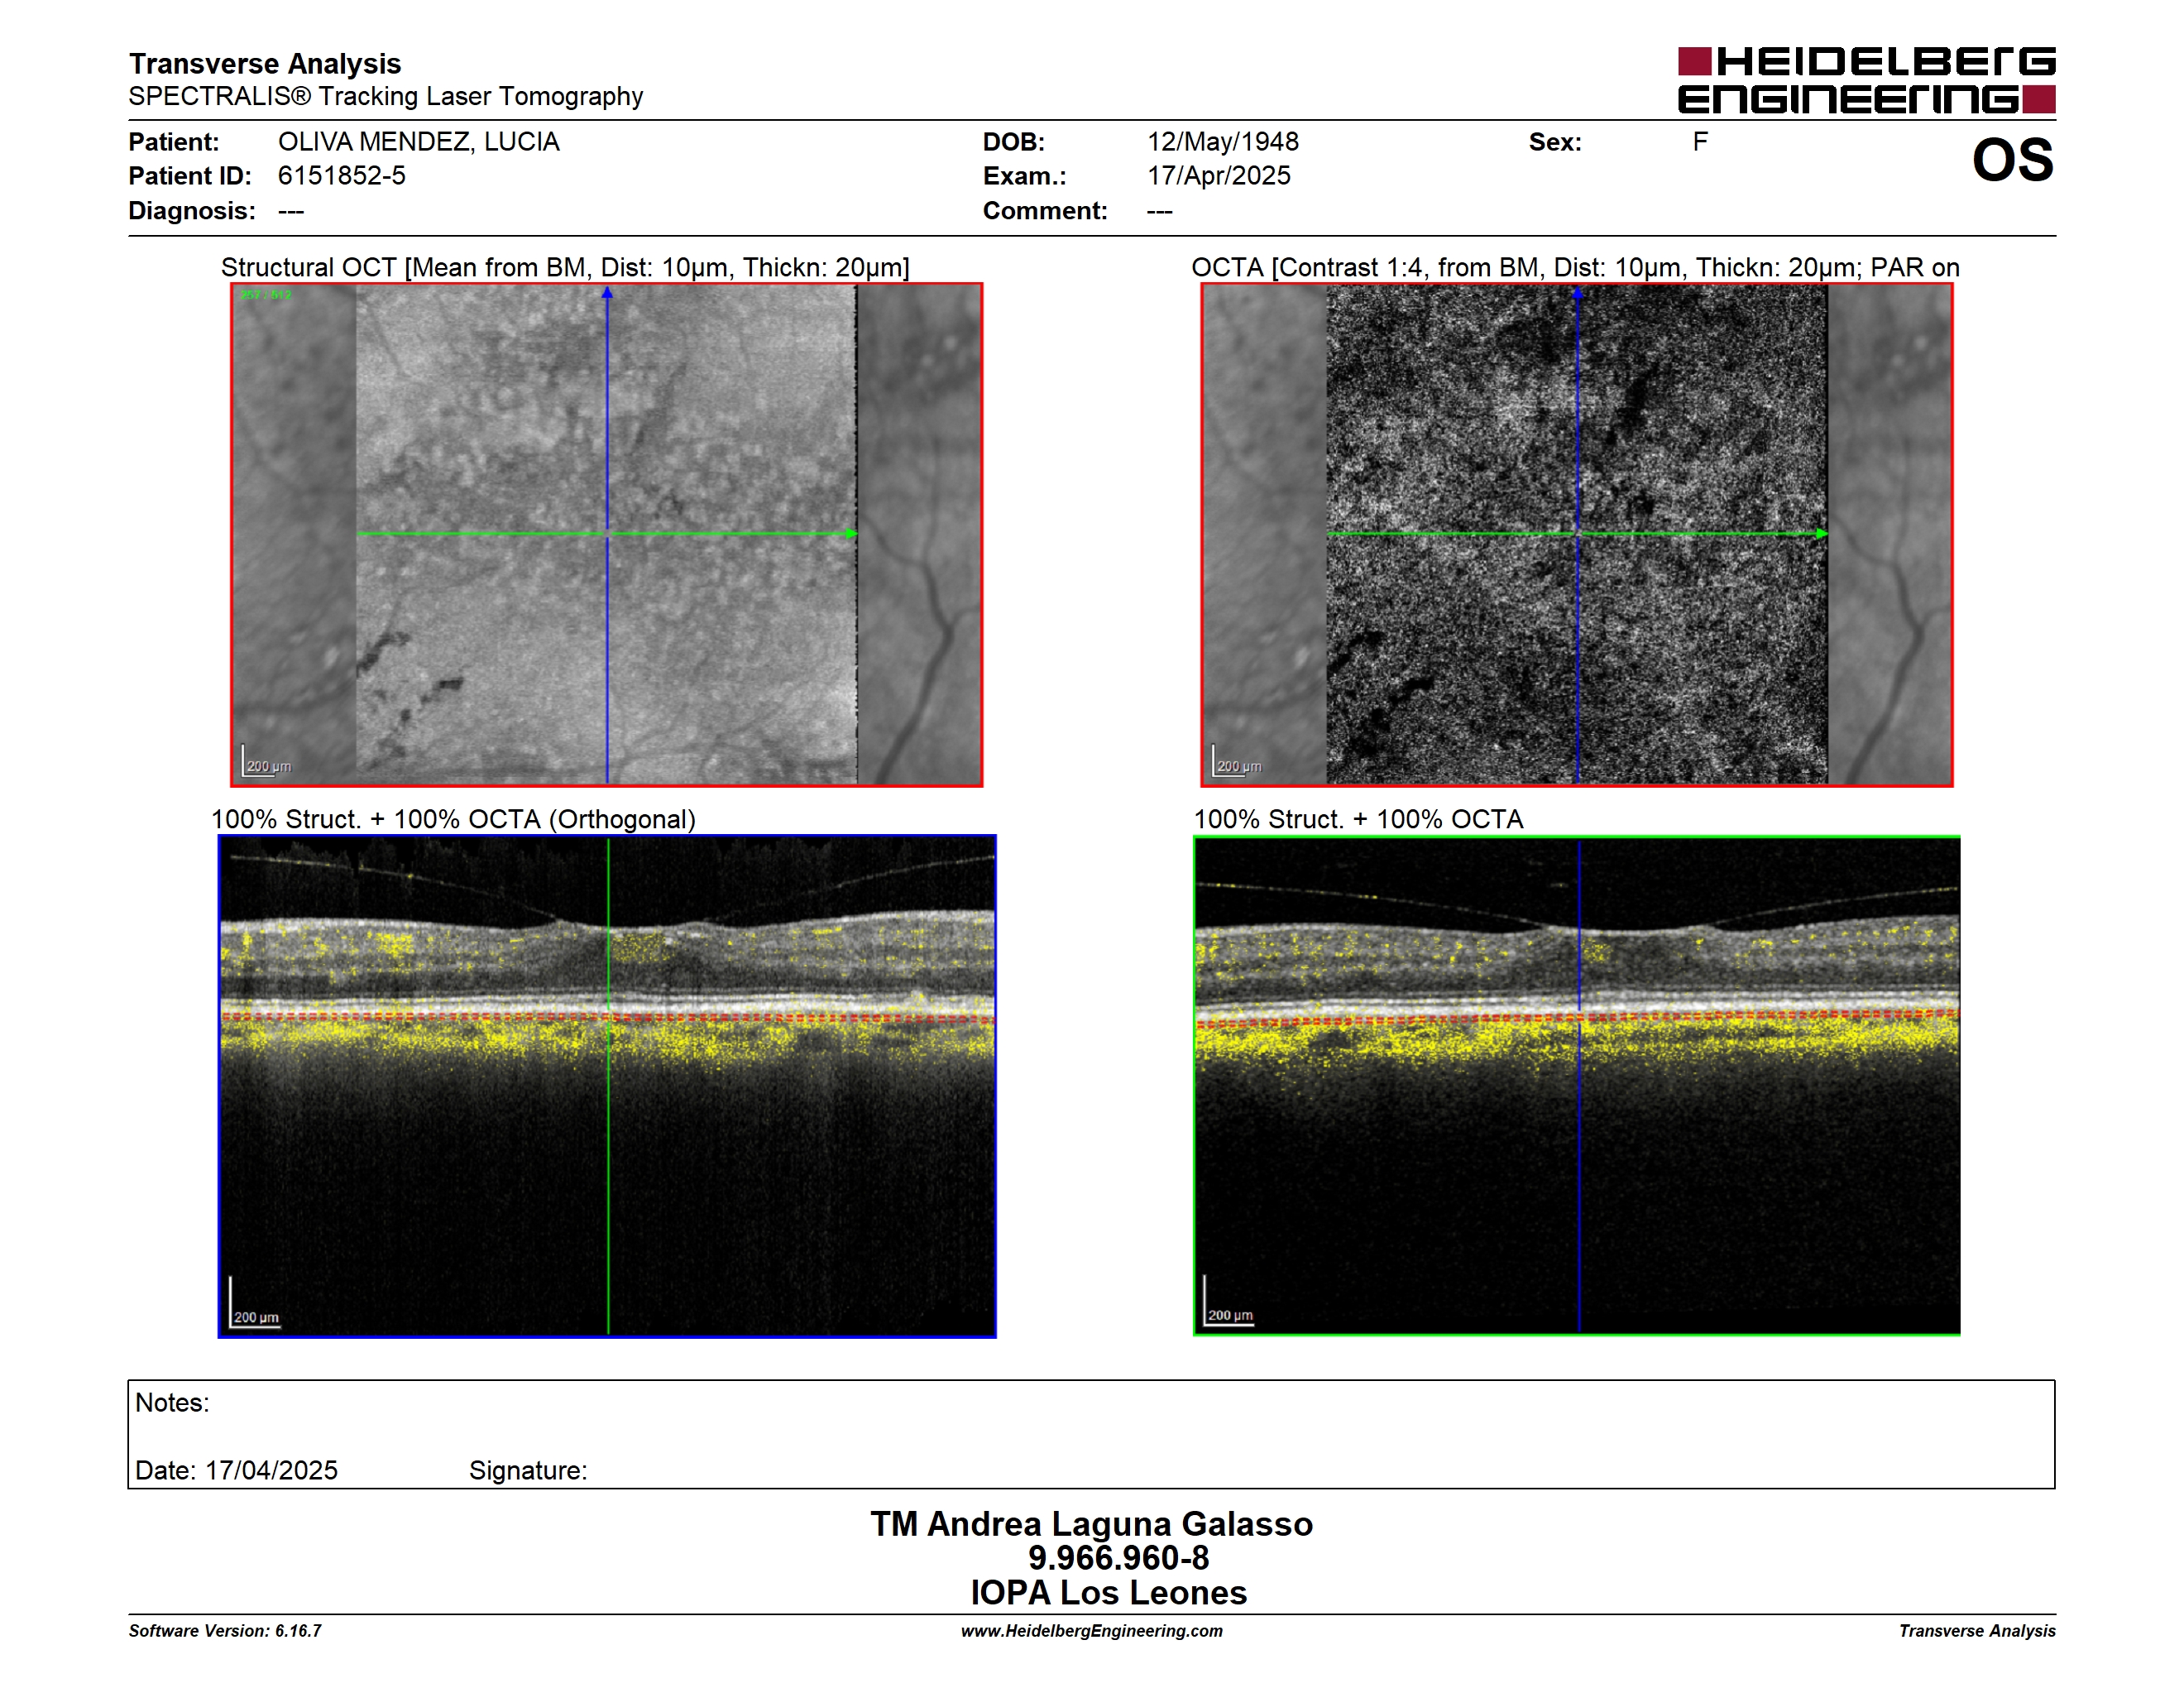Click the Notes box field

click(1091, 1434)
